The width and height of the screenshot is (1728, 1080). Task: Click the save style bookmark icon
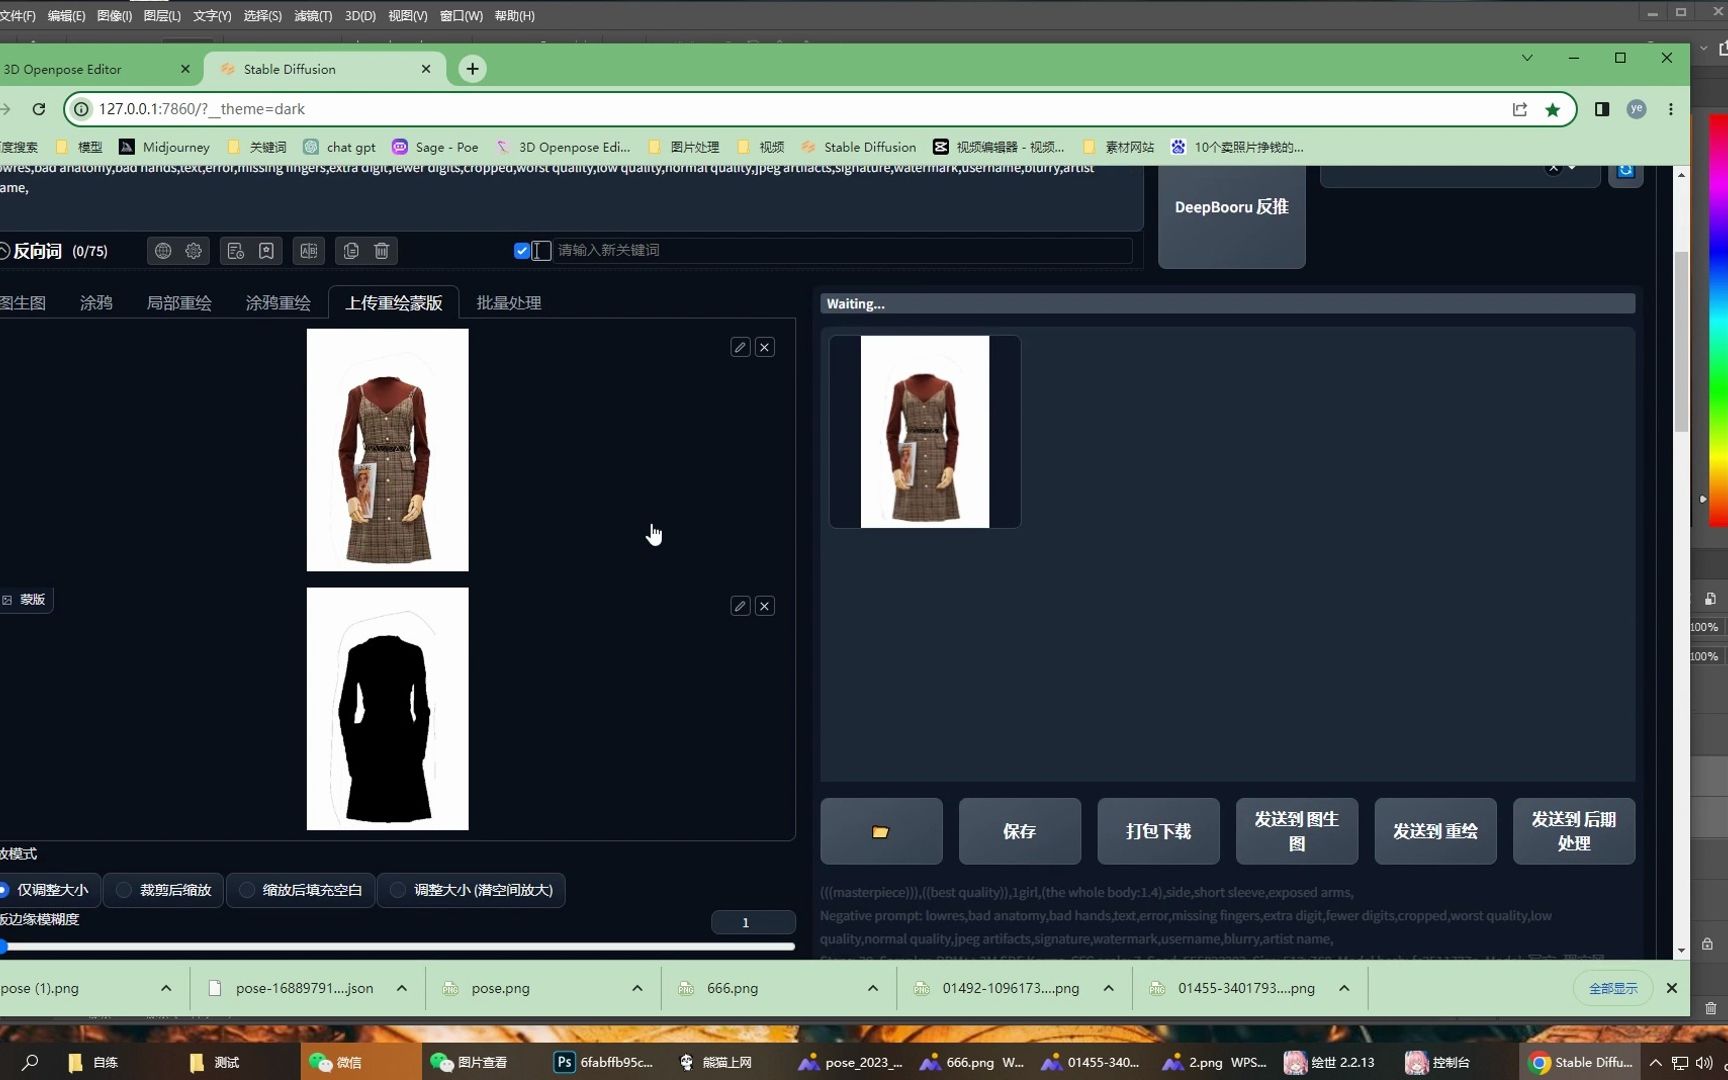pos(266,250)
